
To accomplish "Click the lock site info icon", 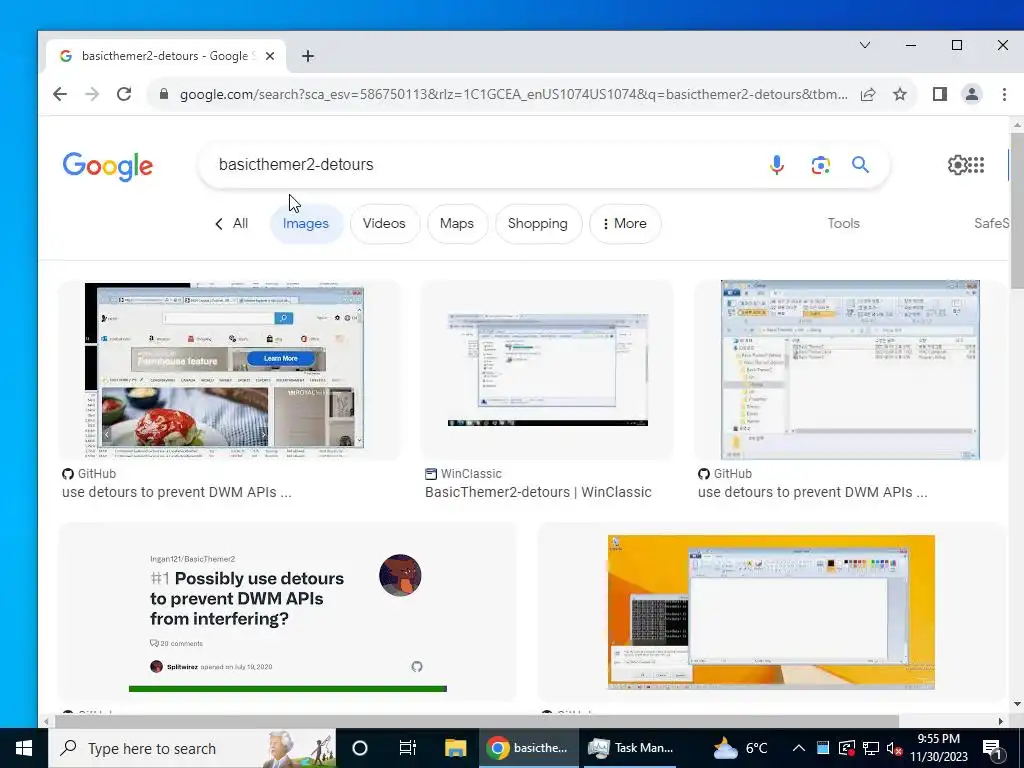I will (x=164, y=94).
